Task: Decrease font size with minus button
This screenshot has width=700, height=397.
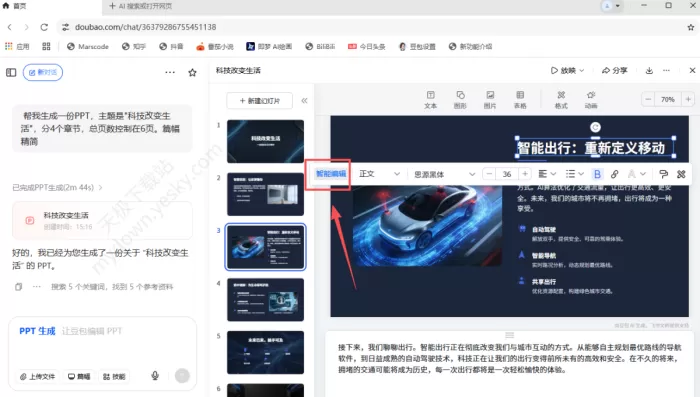Action: [x=490, y=174]
